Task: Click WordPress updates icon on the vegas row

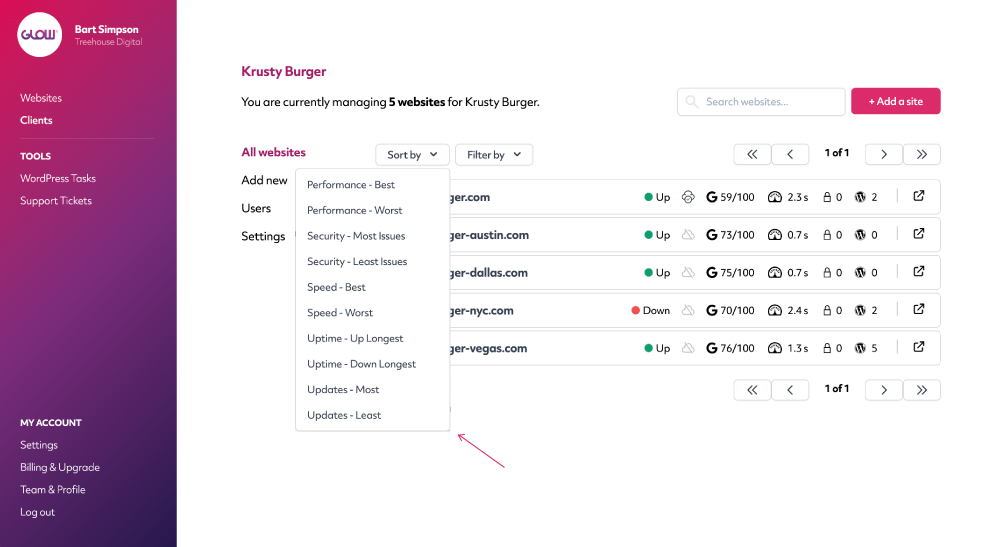Action: [x=860, y=348]
